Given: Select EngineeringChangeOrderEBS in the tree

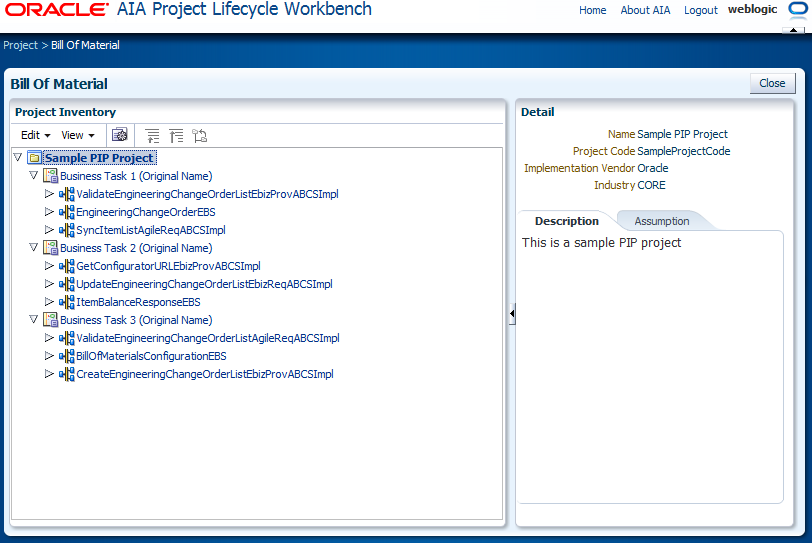Looking at the screenshot, I should click(146, 212).
